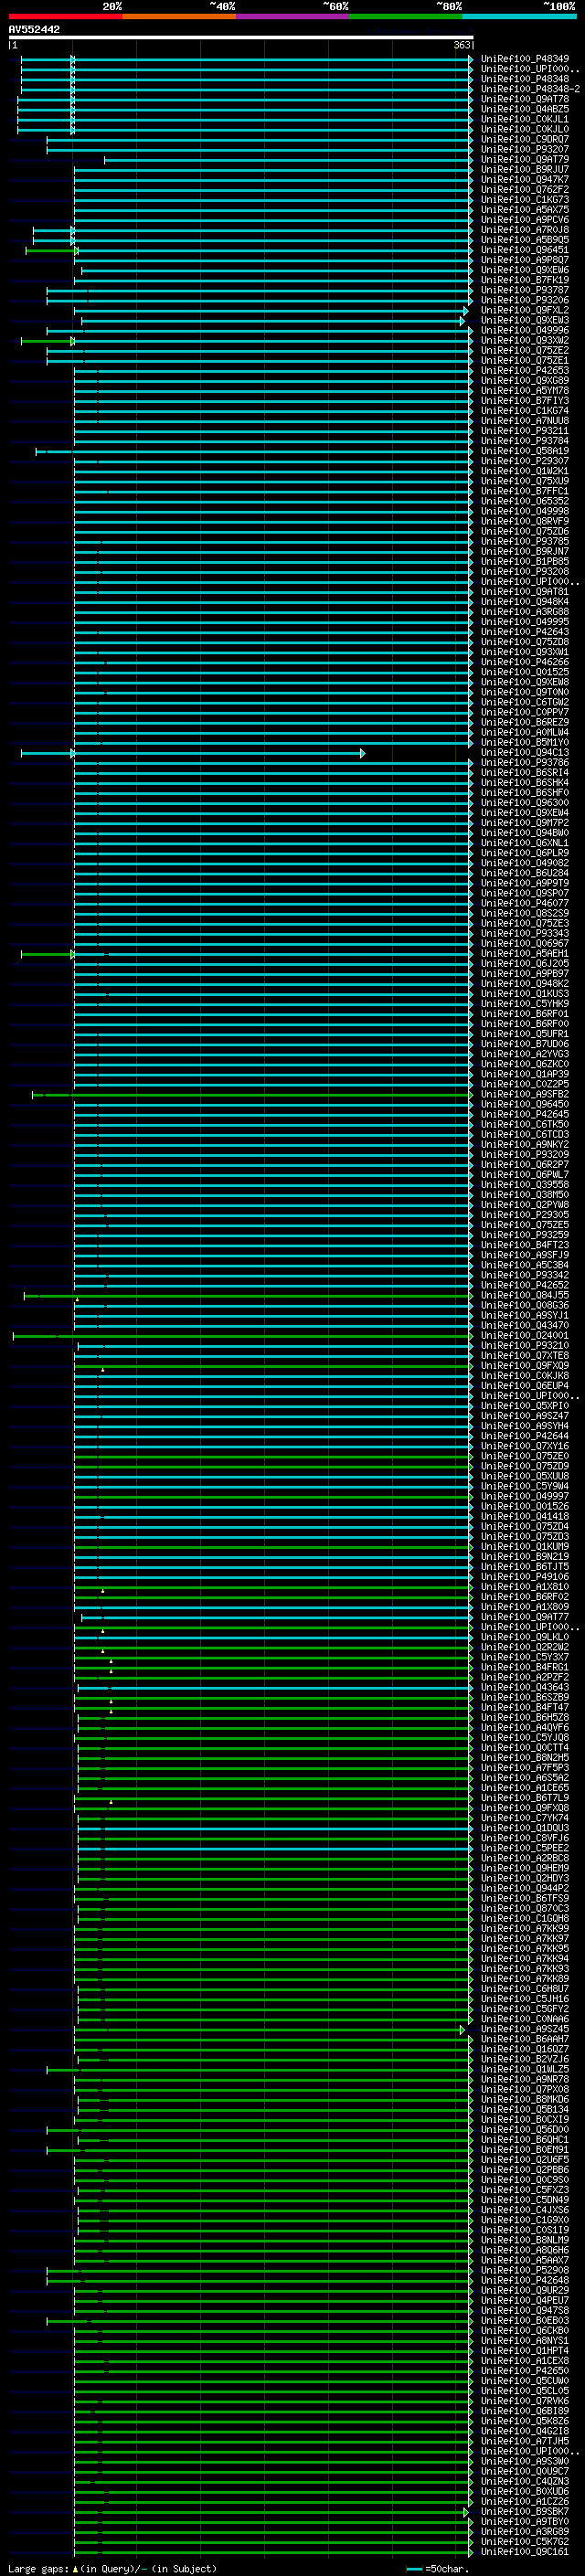Click the purple ~60% identity color band

pyautogui.click(x=292, y=16)
